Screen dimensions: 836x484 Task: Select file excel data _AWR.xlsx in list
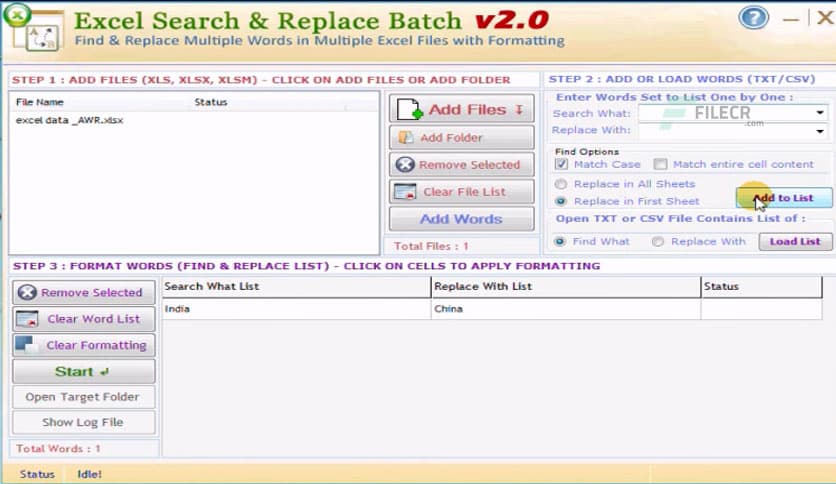coord(69,120)
